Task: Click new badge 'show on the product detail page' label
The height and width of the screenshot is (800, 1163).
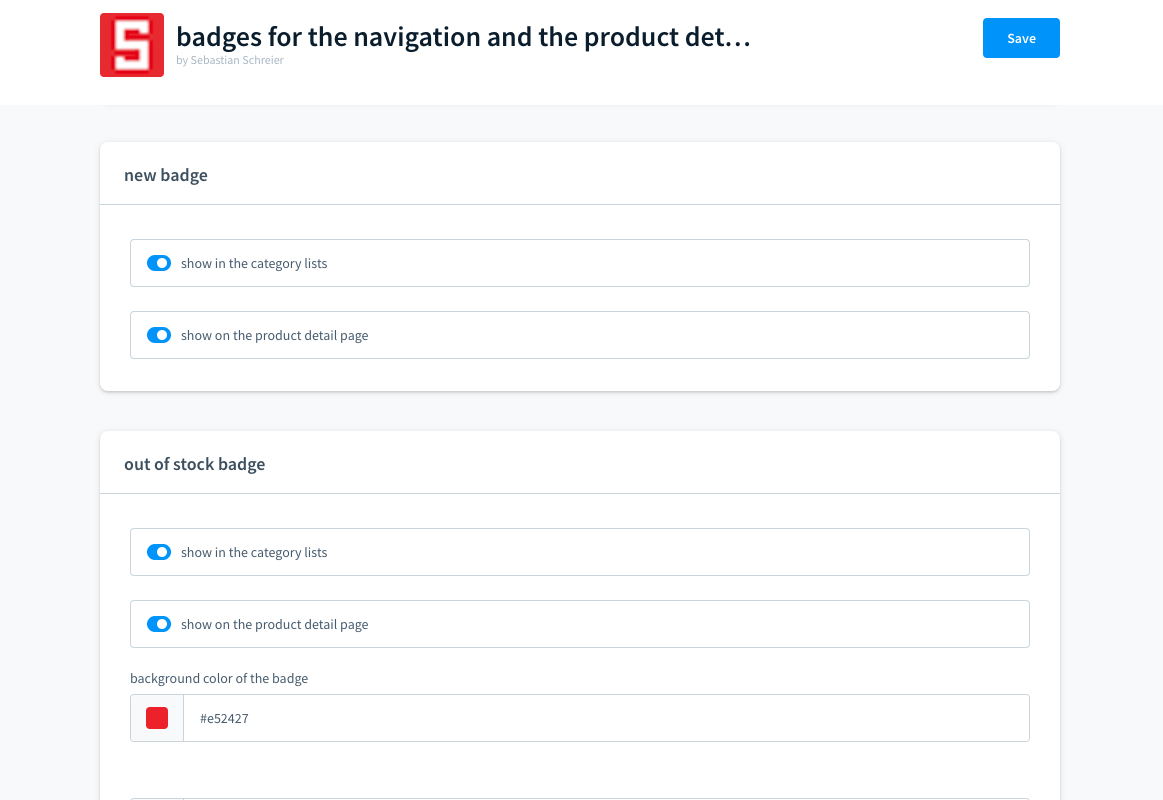Action: tap(274, 336)
